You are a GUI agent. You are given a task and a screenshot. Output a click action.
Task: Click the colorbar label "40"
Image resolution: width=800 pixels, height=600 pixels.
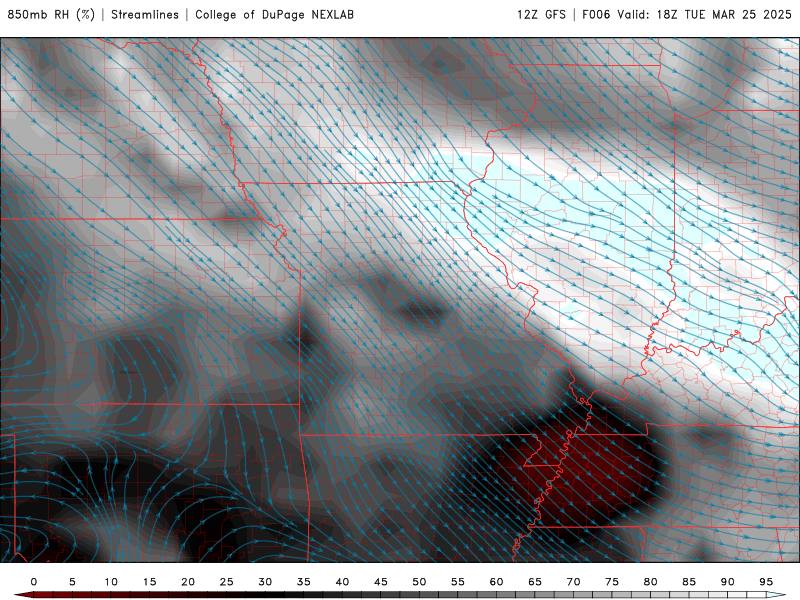click(342, 582)
